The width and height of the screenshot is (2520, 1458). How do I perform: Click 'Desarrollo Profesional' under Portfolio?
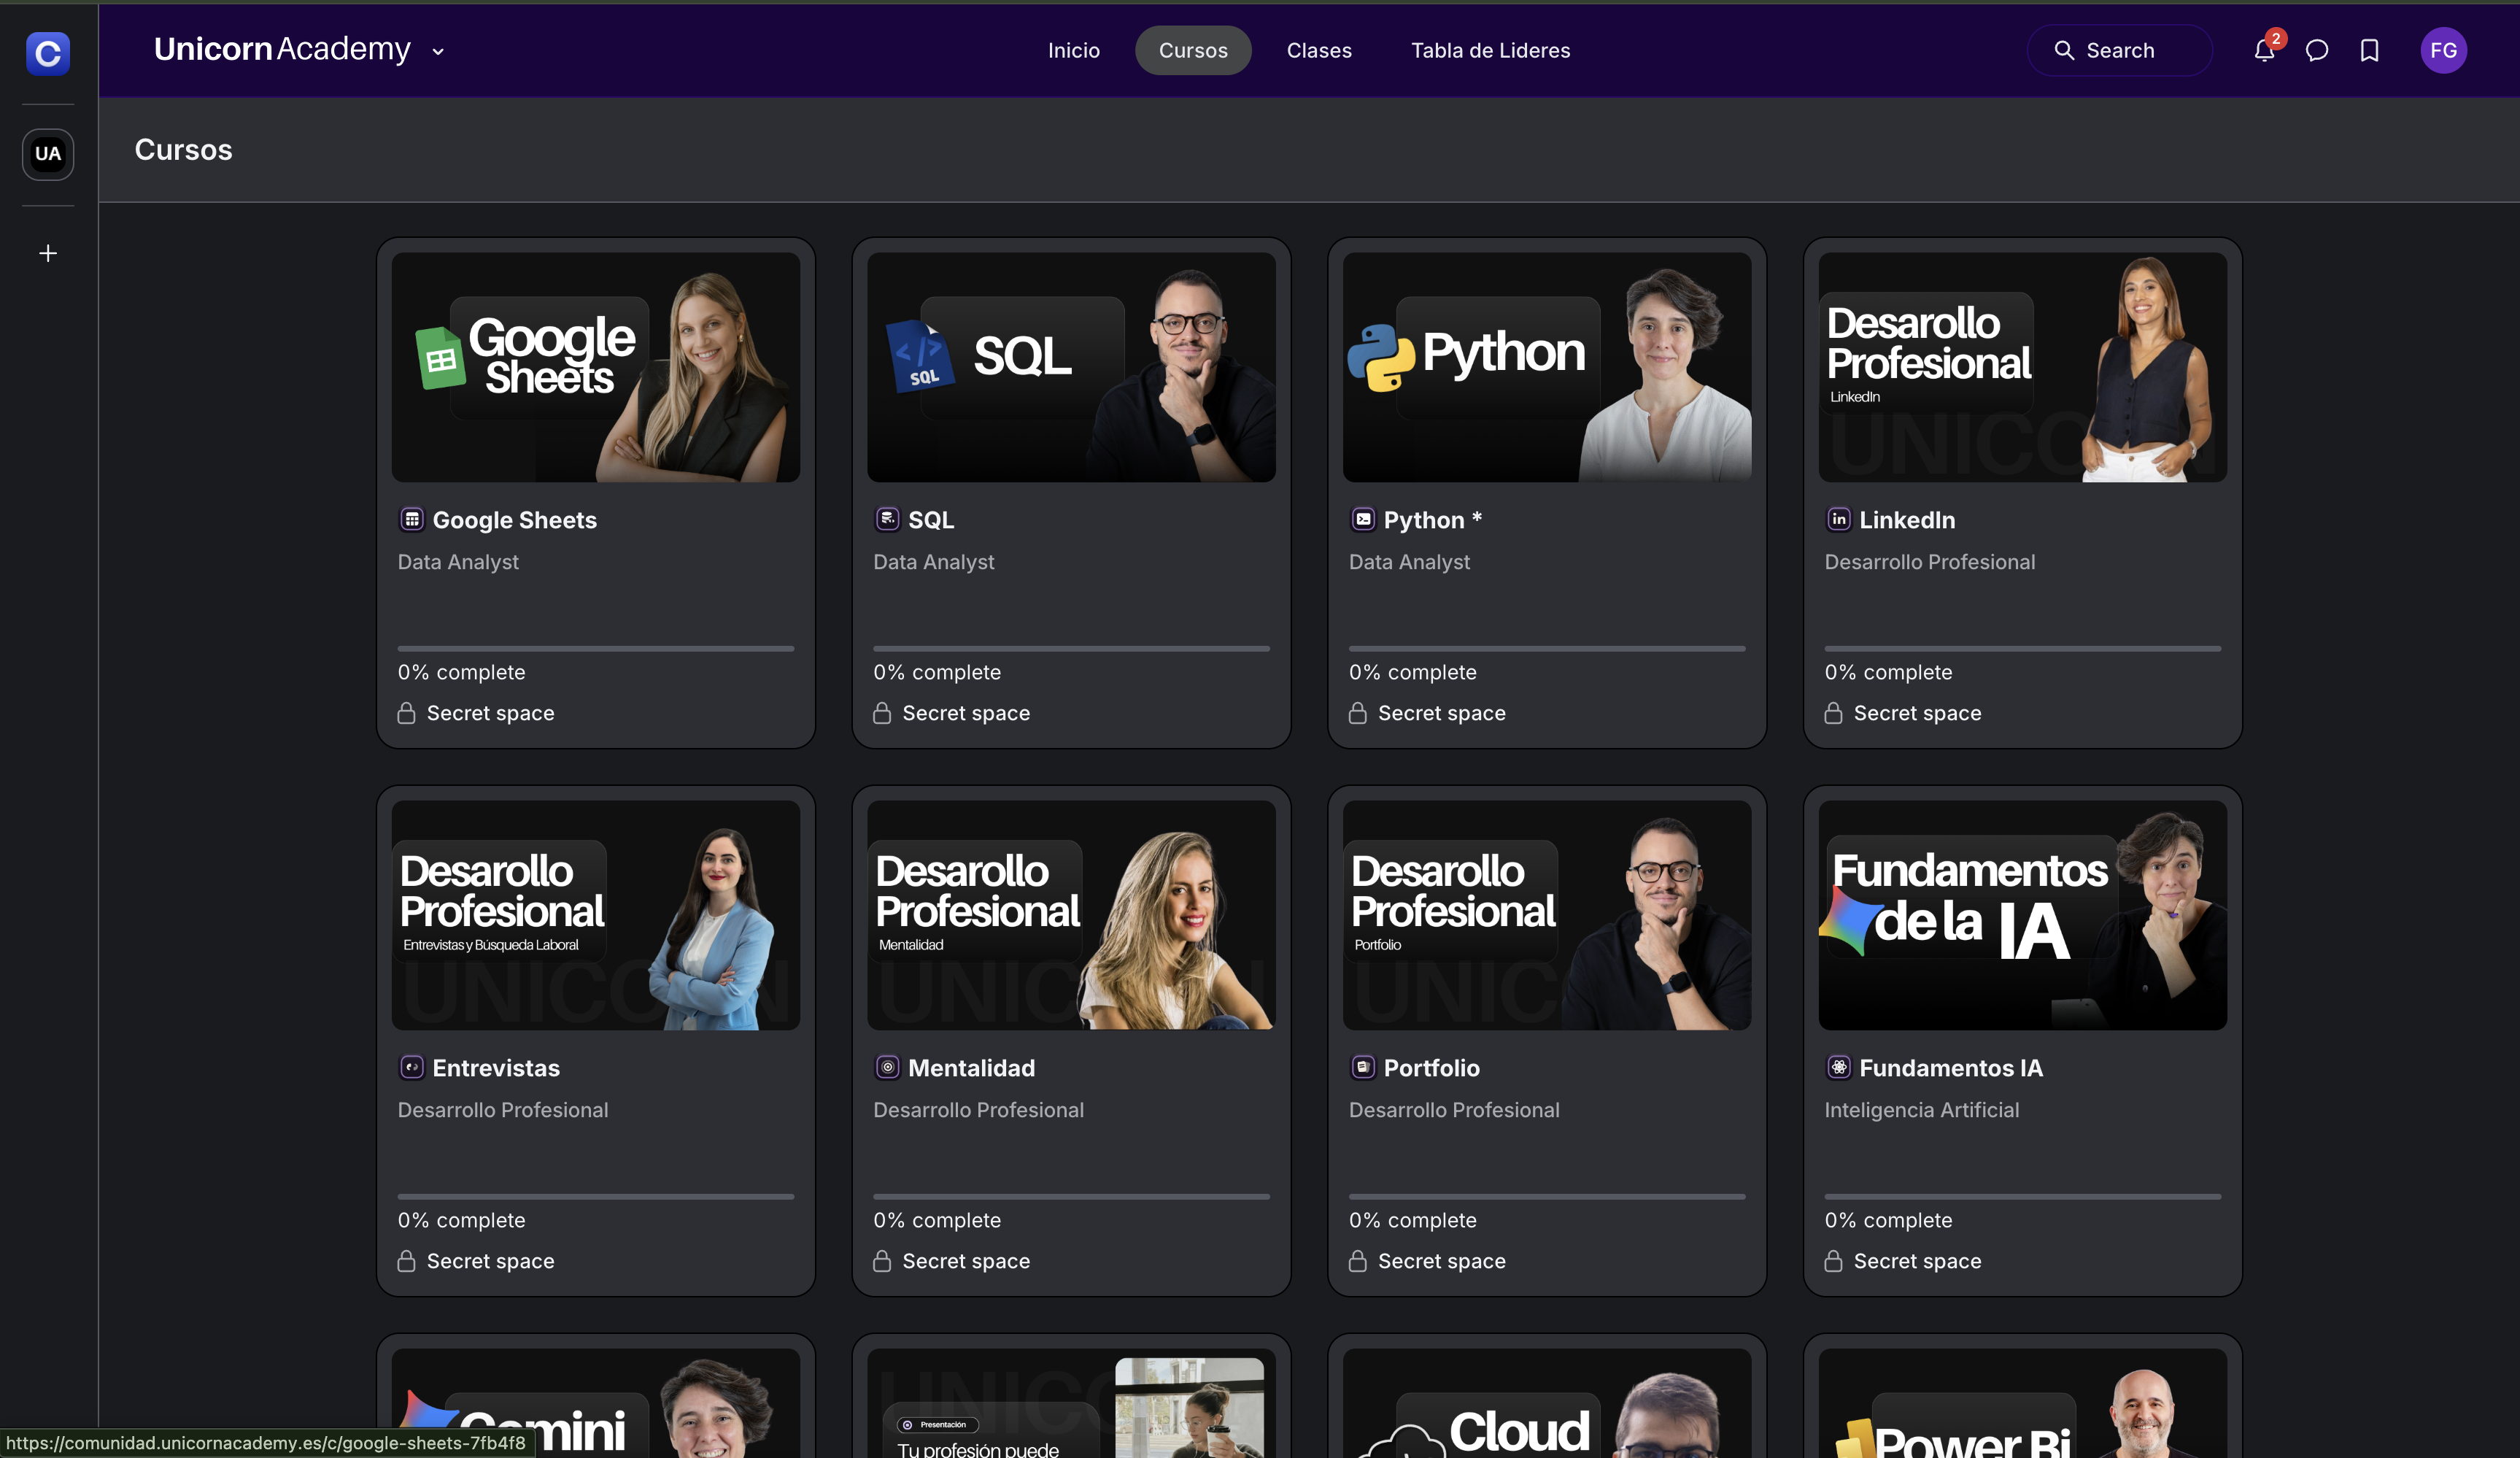click(1454, 1110)
